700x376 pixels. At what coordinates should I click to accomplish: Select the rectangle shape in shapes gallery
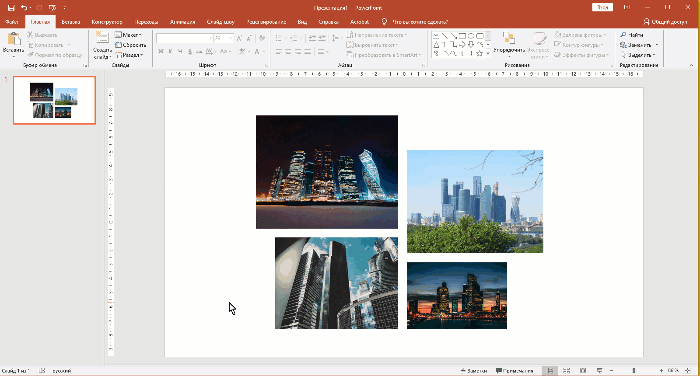tap(462, 36)
